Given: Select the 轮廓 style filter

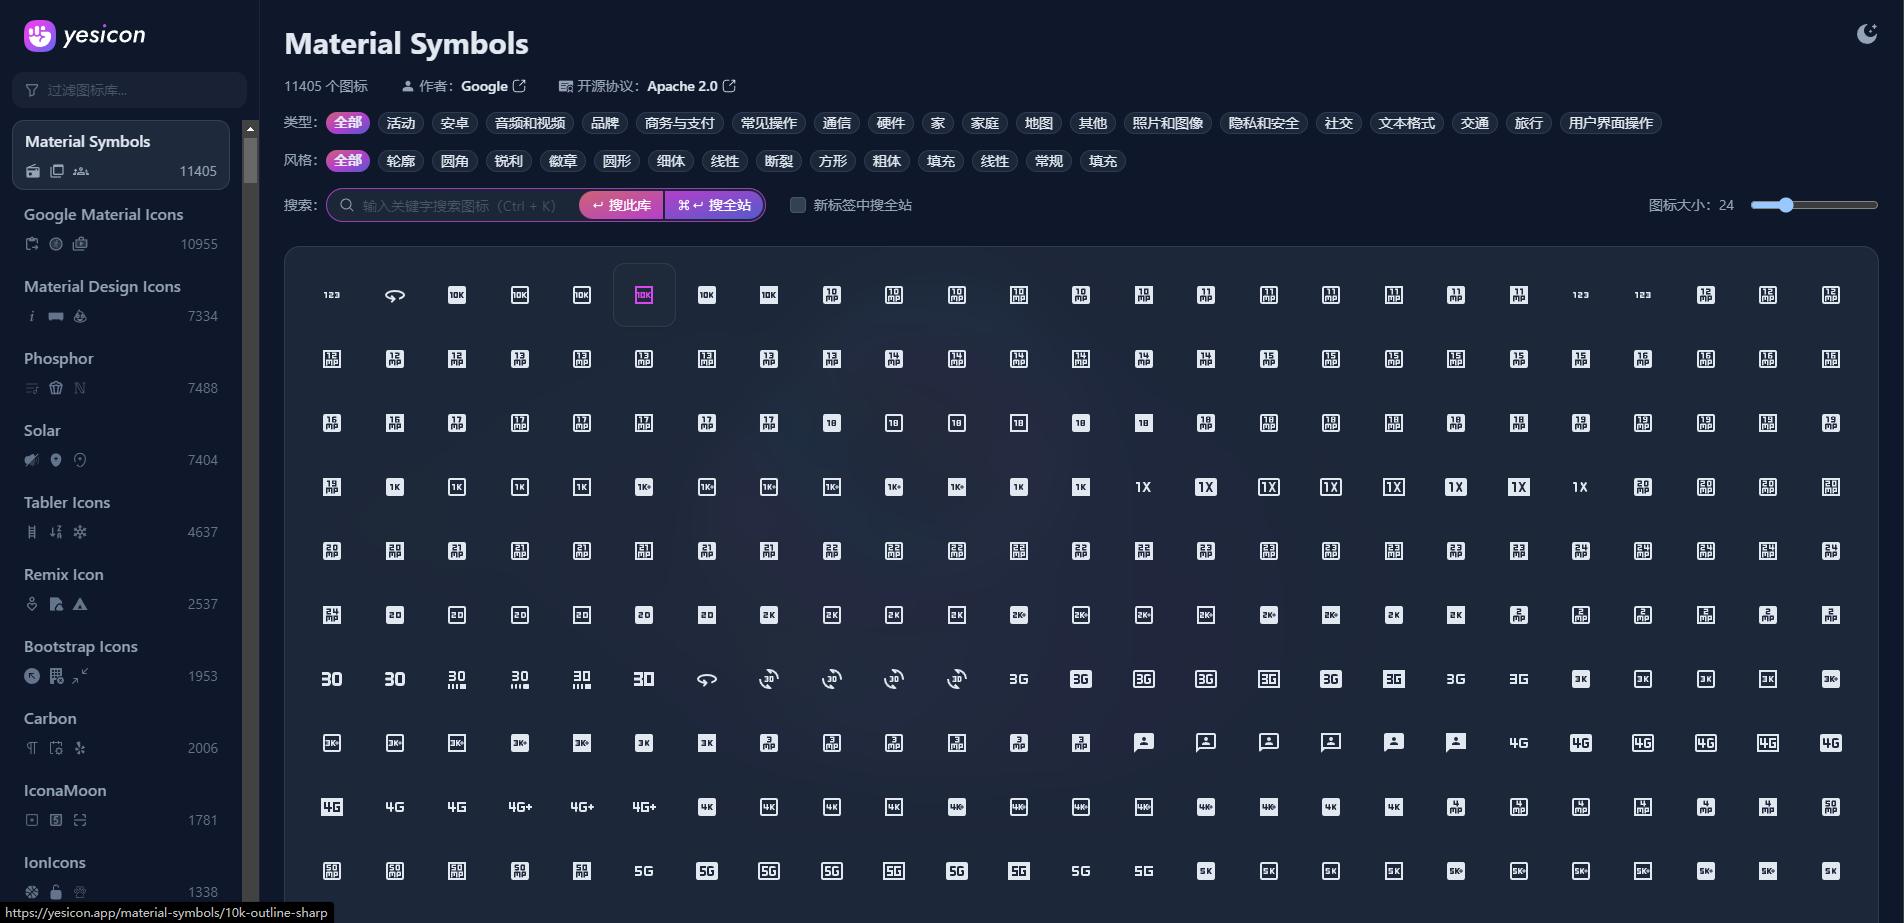Looking at the screenshot, I should [x=401, y=161].
